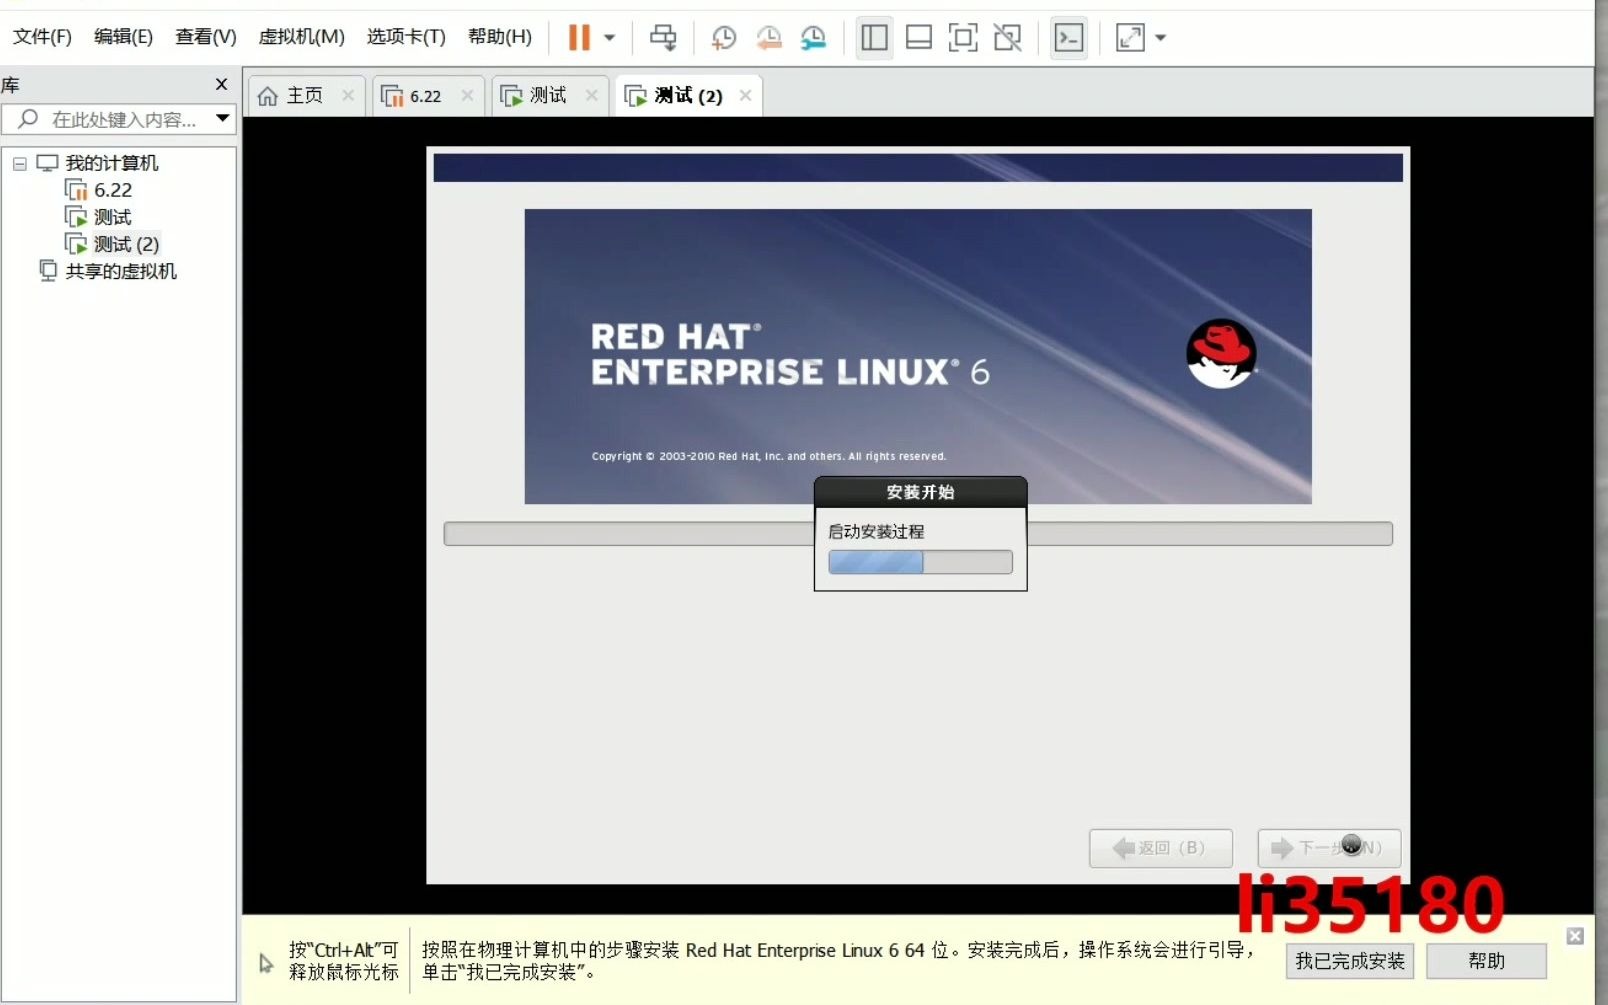The height and width of the screenshot is (1005, 1608).
Task: Toggle the library sidebar visibility
Action: [874, 37]
